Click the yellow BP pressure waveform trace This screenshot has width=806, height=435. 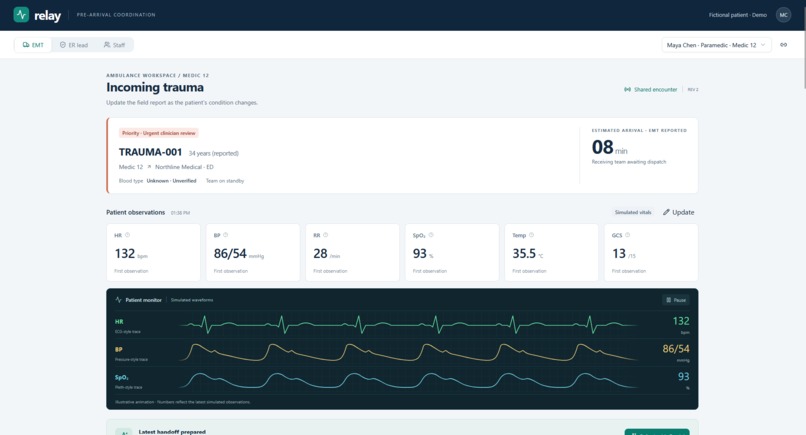pos(409,352)
